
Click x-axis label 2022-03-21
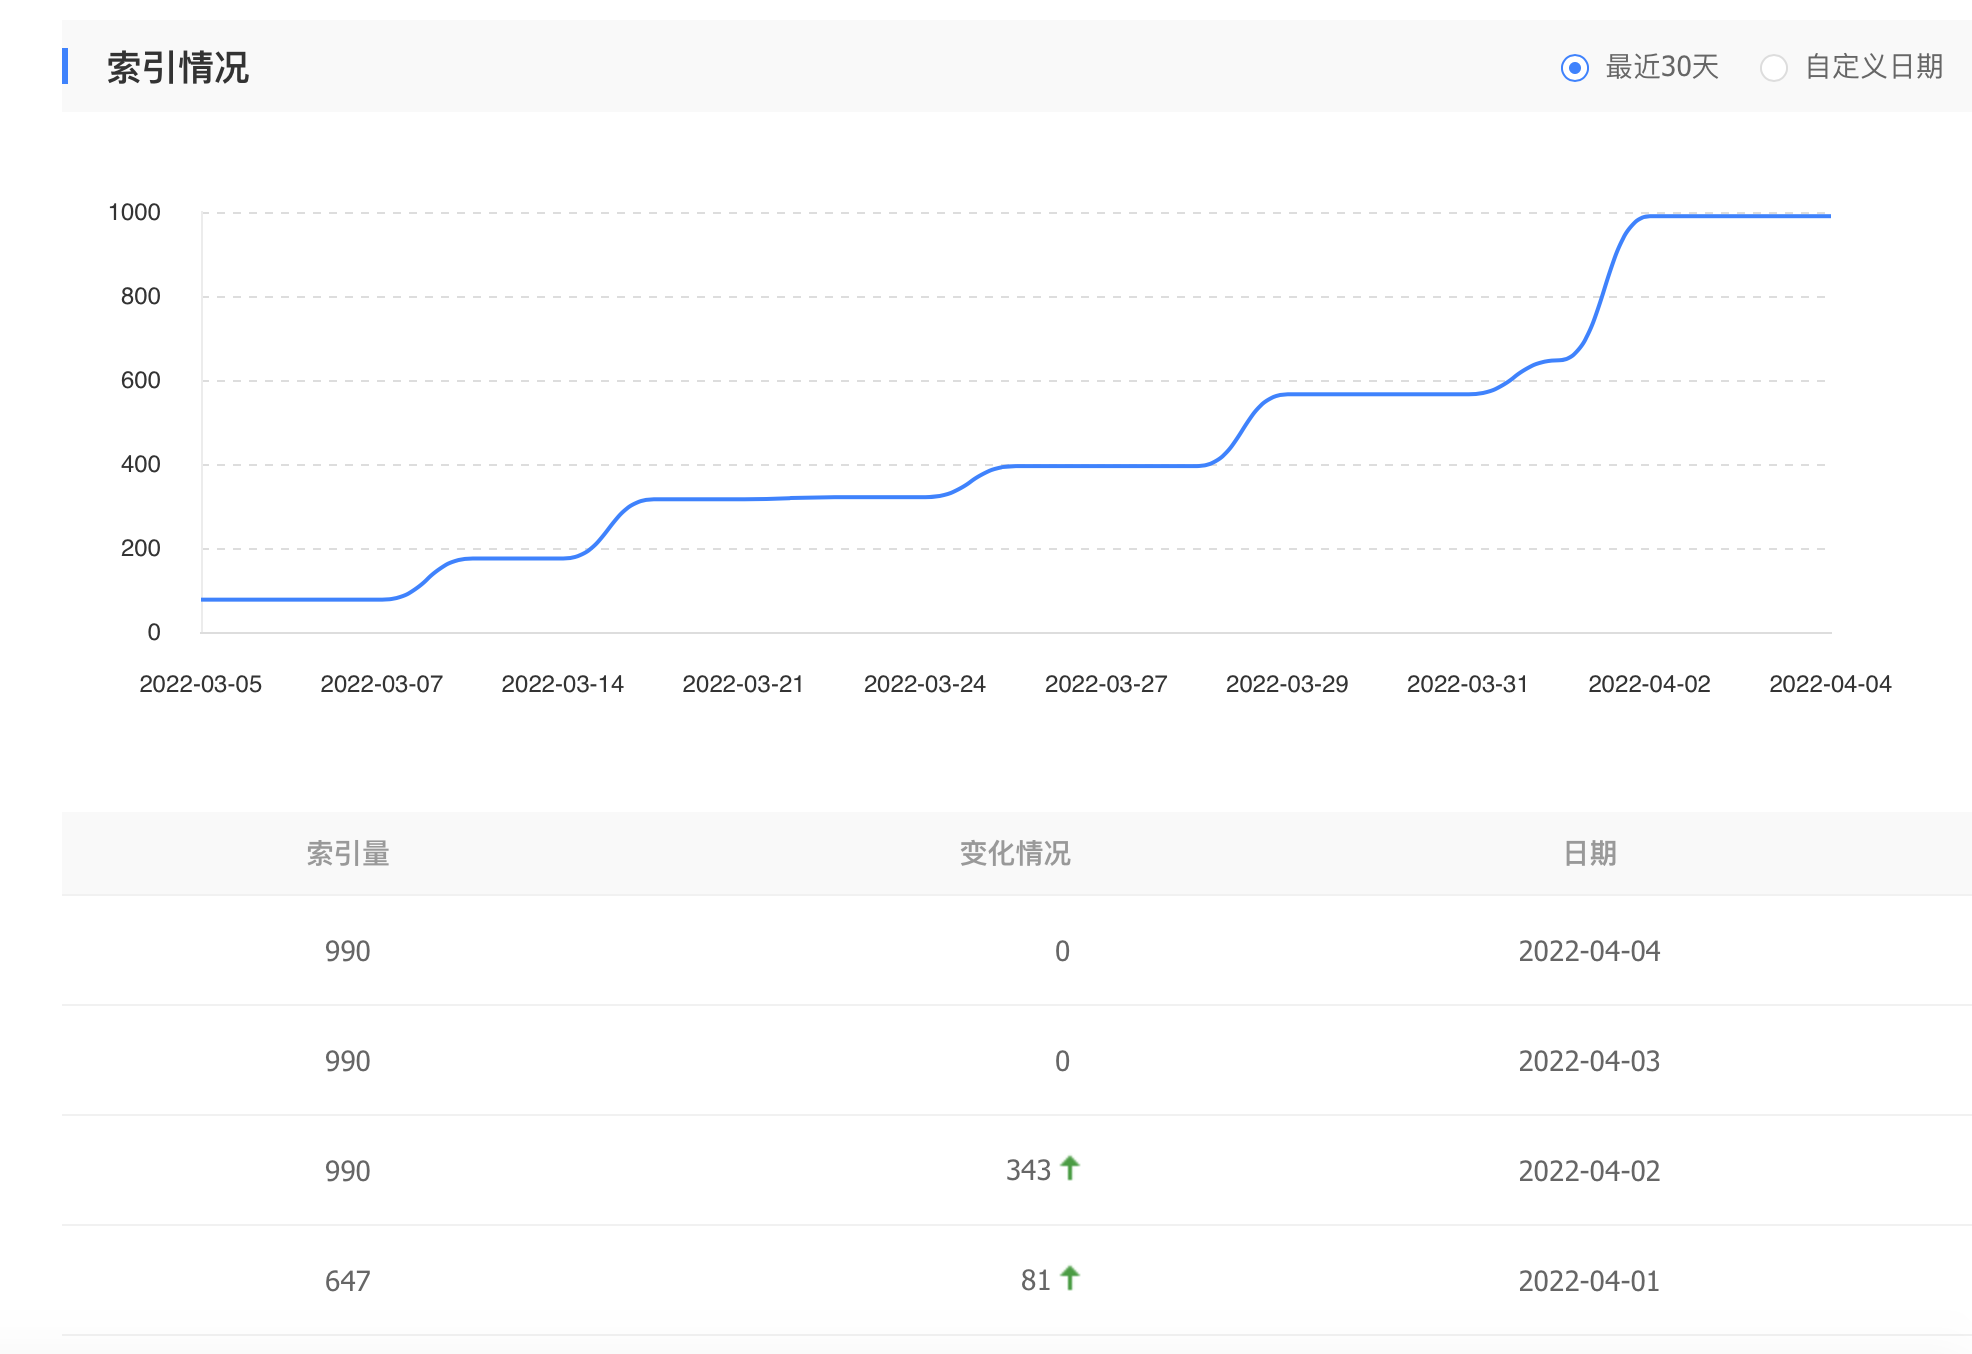[743, 684]
